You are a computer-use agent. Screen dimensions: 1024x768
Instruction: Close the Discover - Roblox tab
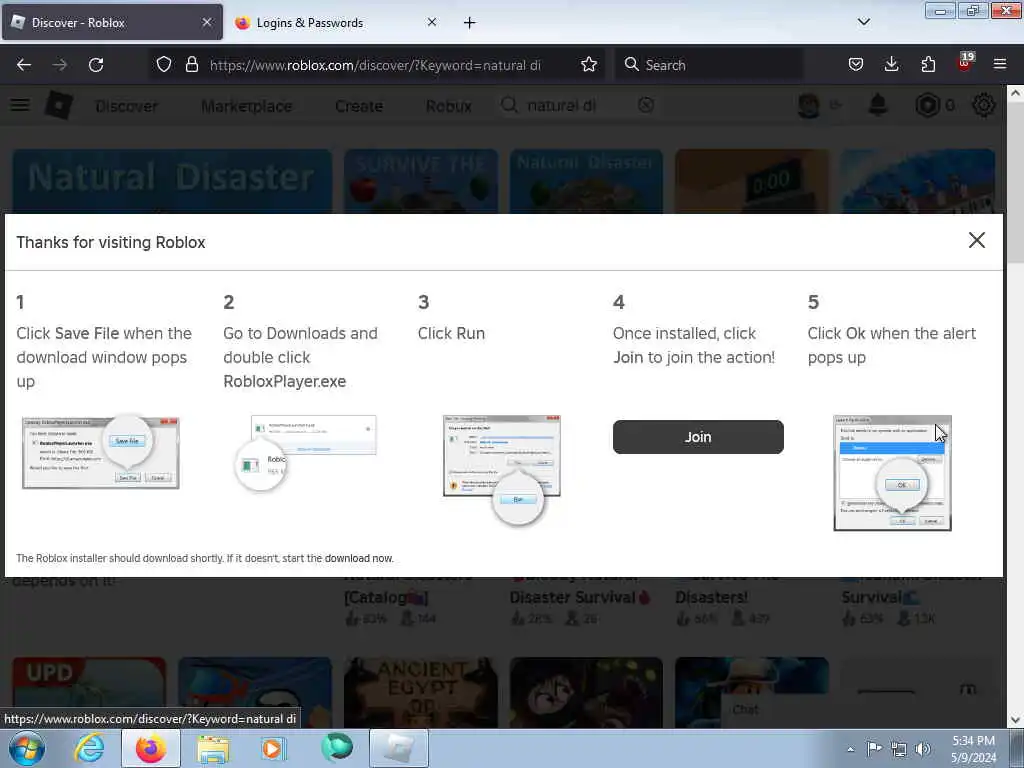206,23
